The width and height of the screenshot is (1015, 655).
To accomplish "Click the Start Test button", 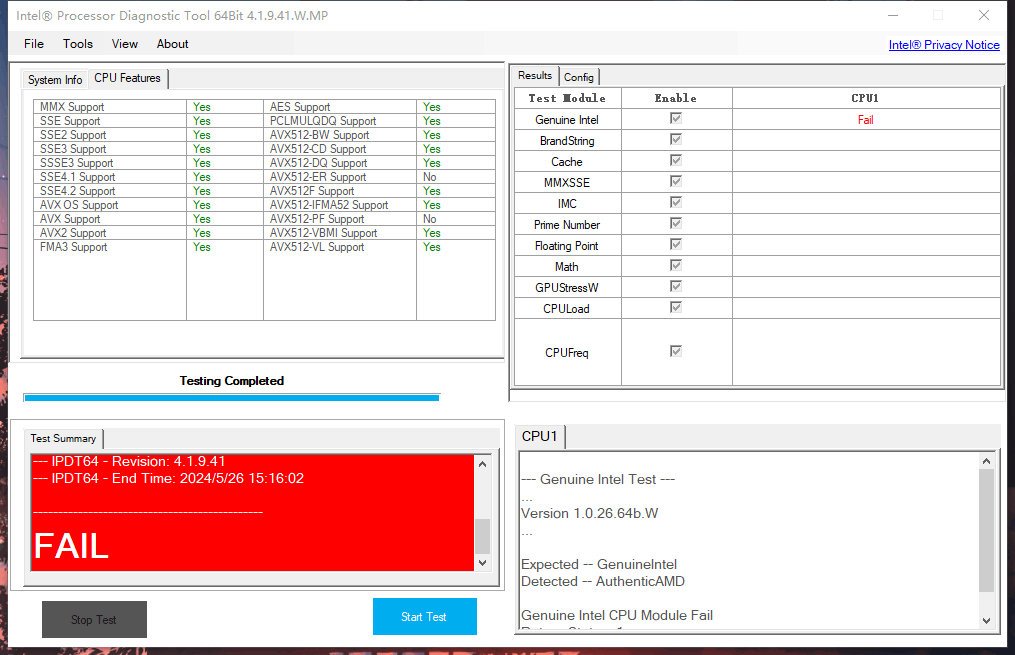I will coord(424,616).
